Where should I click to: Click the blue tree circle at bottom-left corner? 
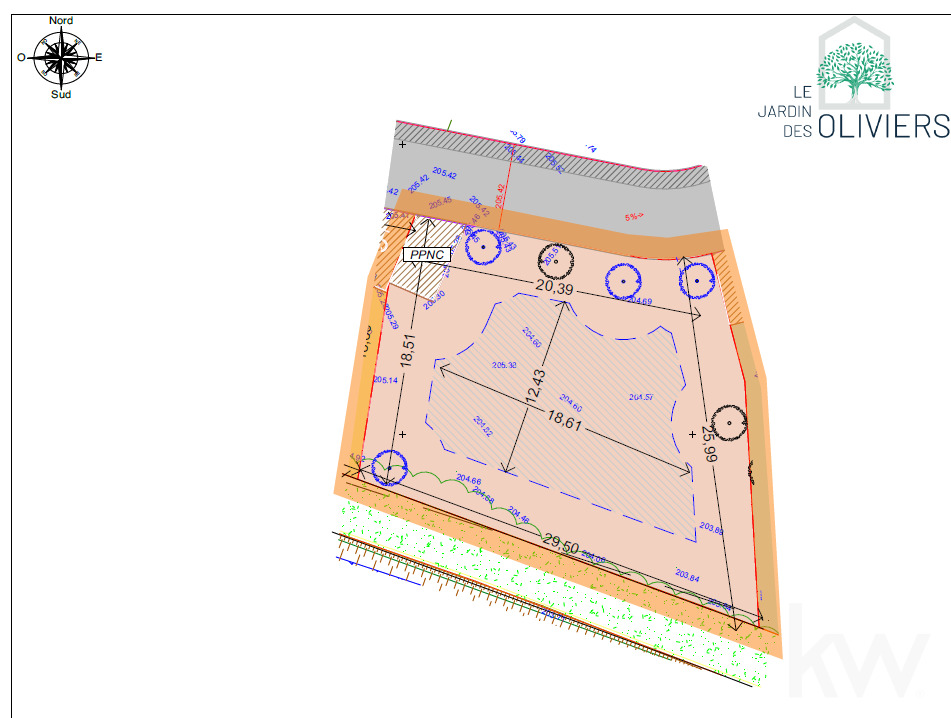389,467
